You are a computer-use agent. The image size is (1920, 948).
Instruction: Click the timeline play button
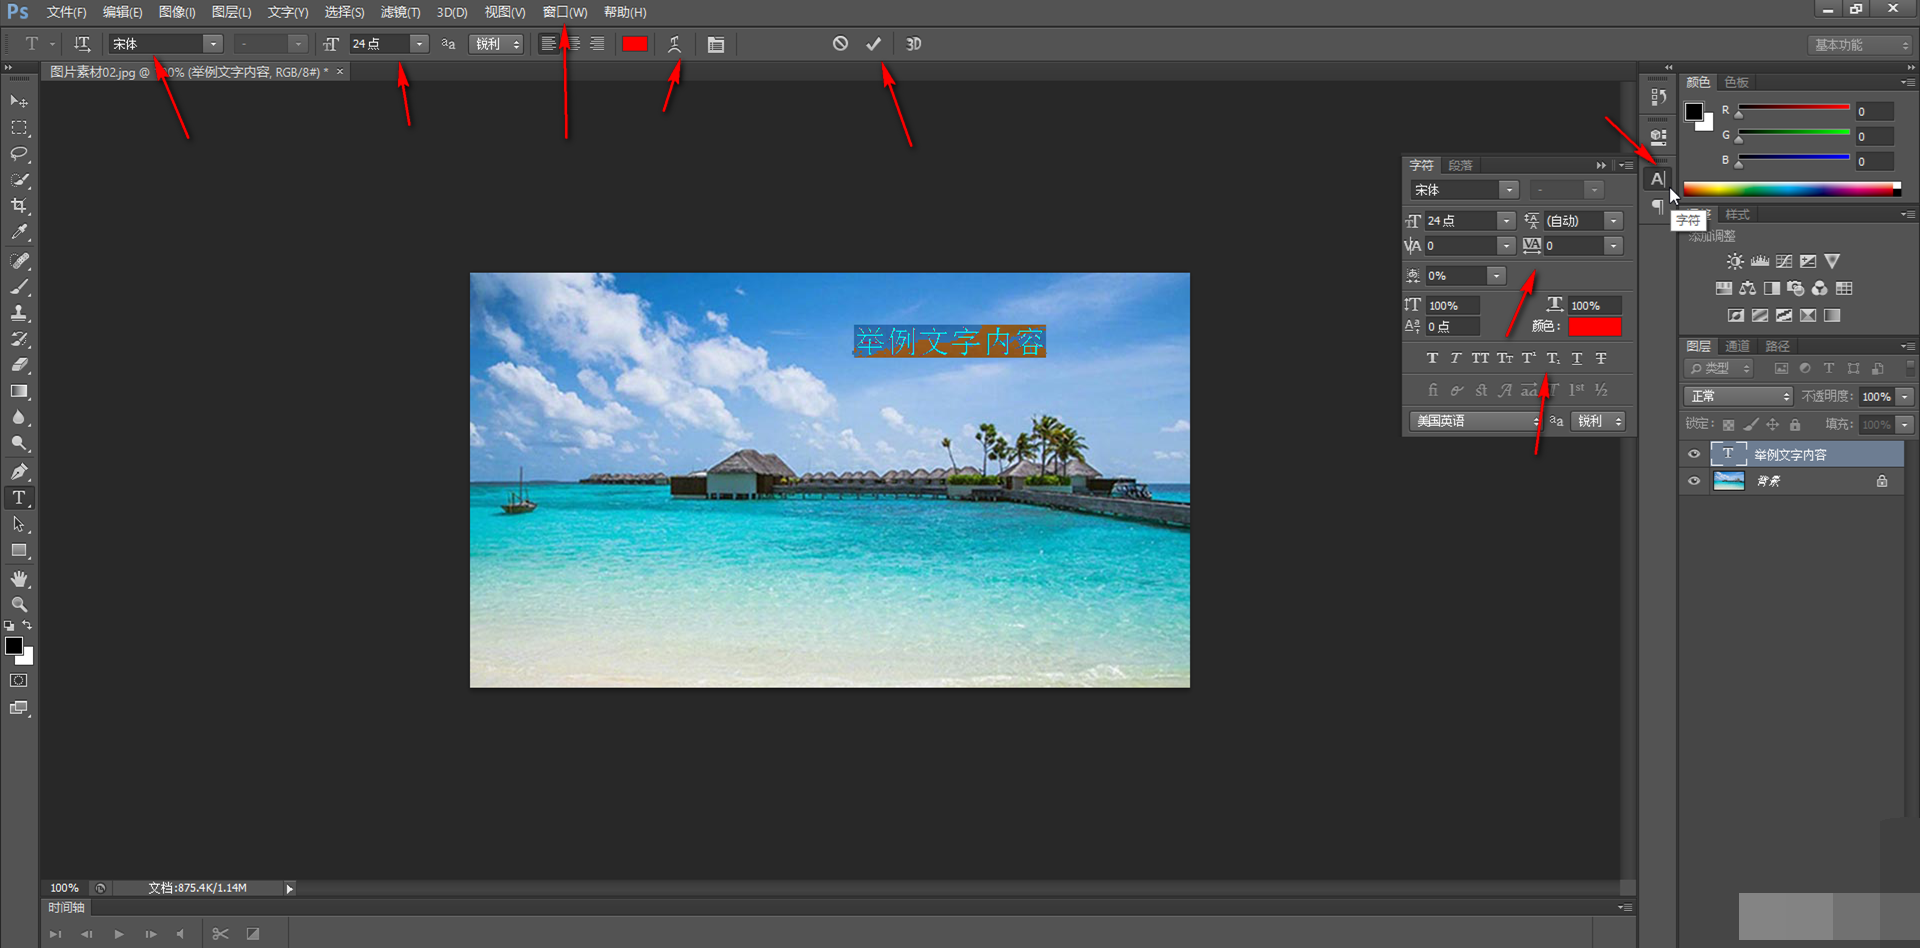119,934
